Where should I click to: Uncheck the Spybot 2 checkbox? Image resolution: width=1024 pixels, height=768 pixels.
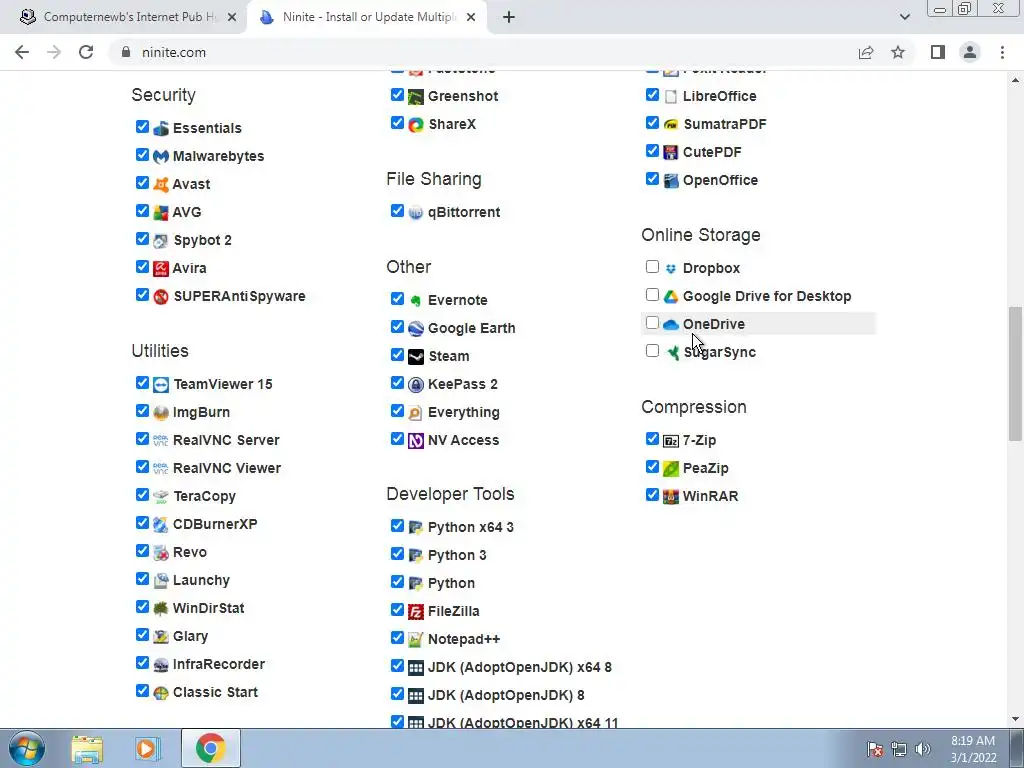(x=142, y=238)
